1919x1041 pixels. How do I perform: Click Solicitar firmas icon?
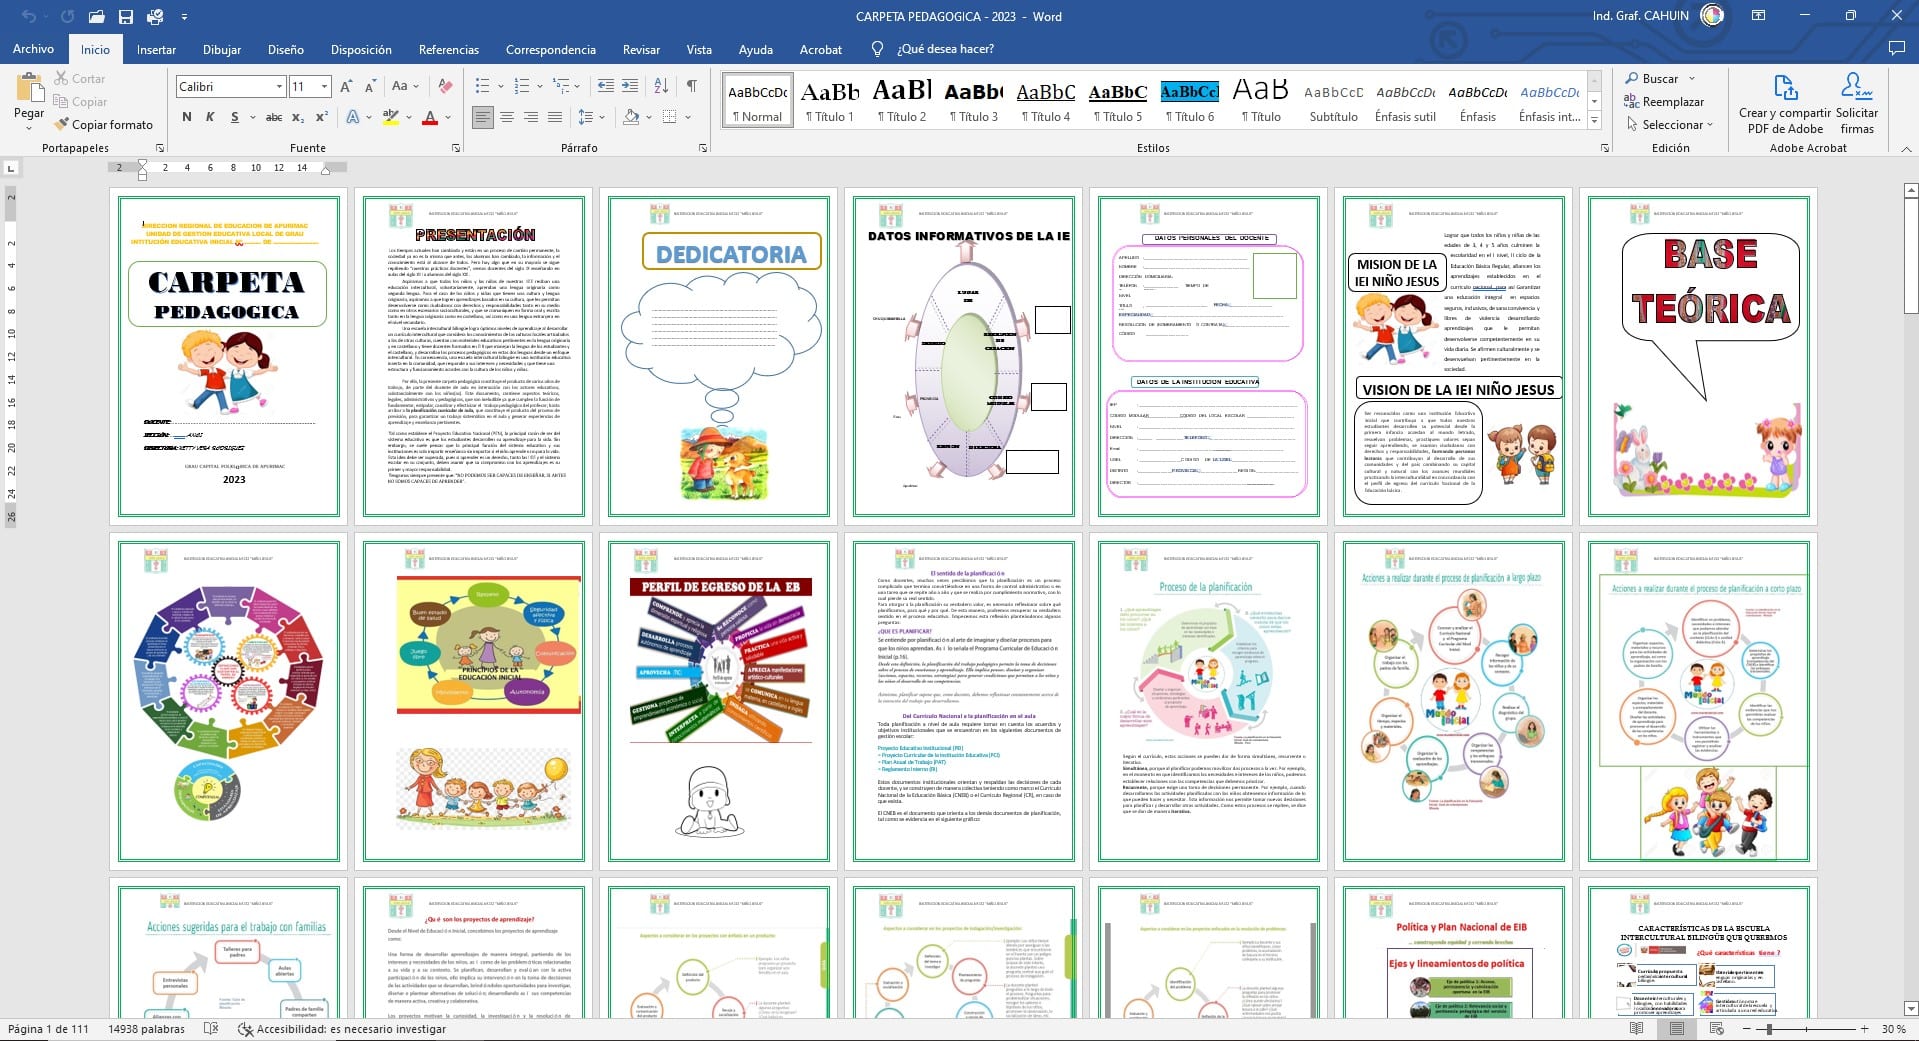(1857, 103)
